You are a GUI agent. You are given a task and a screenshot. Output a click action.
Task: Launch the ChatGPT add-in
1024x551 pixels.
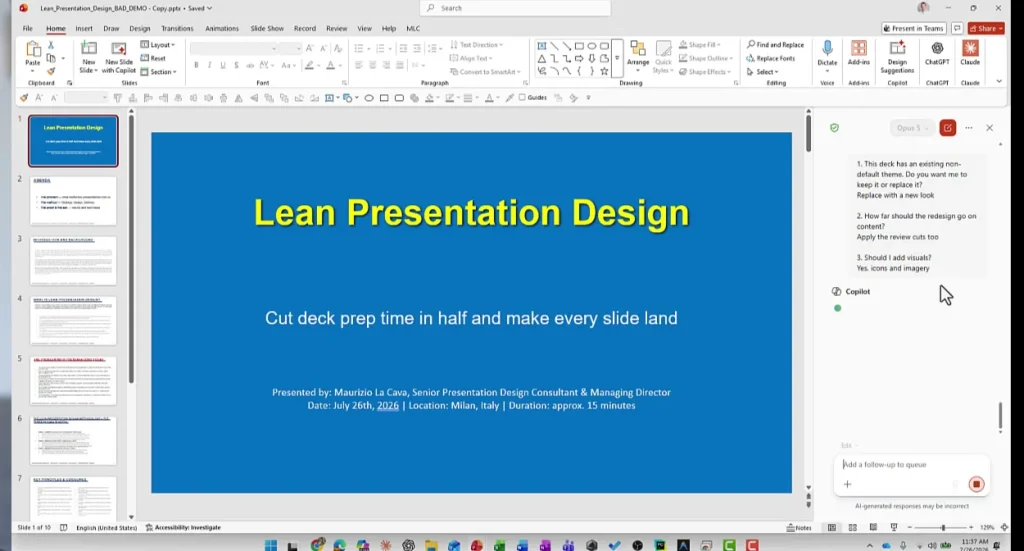pyautogui.click(x=937, y=54)
